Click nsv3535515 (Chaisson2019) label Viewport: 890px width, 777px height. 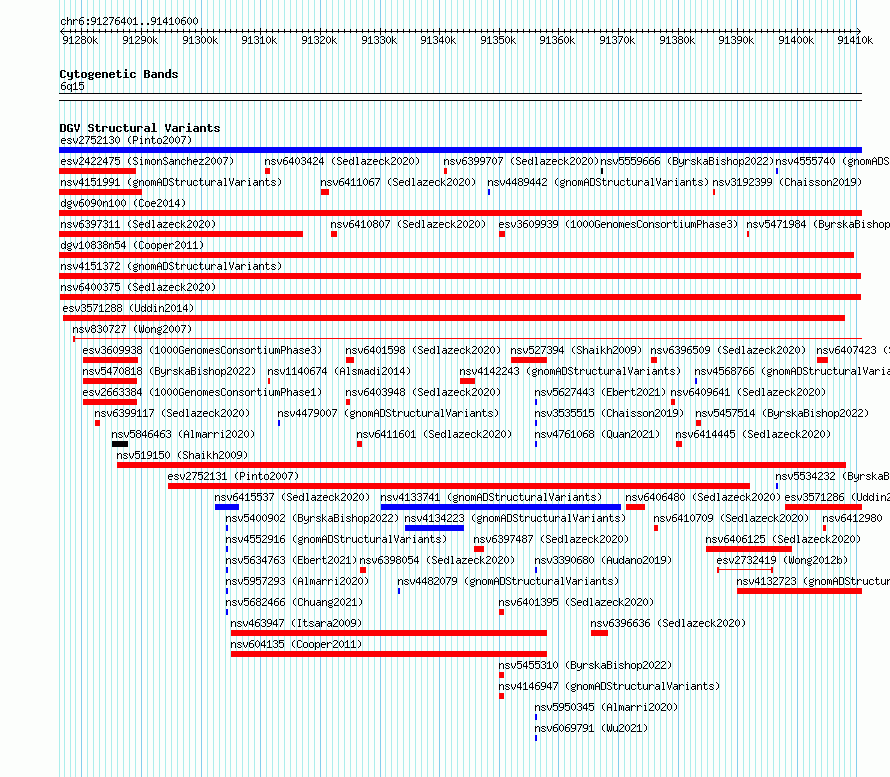[x=609, y=413]
